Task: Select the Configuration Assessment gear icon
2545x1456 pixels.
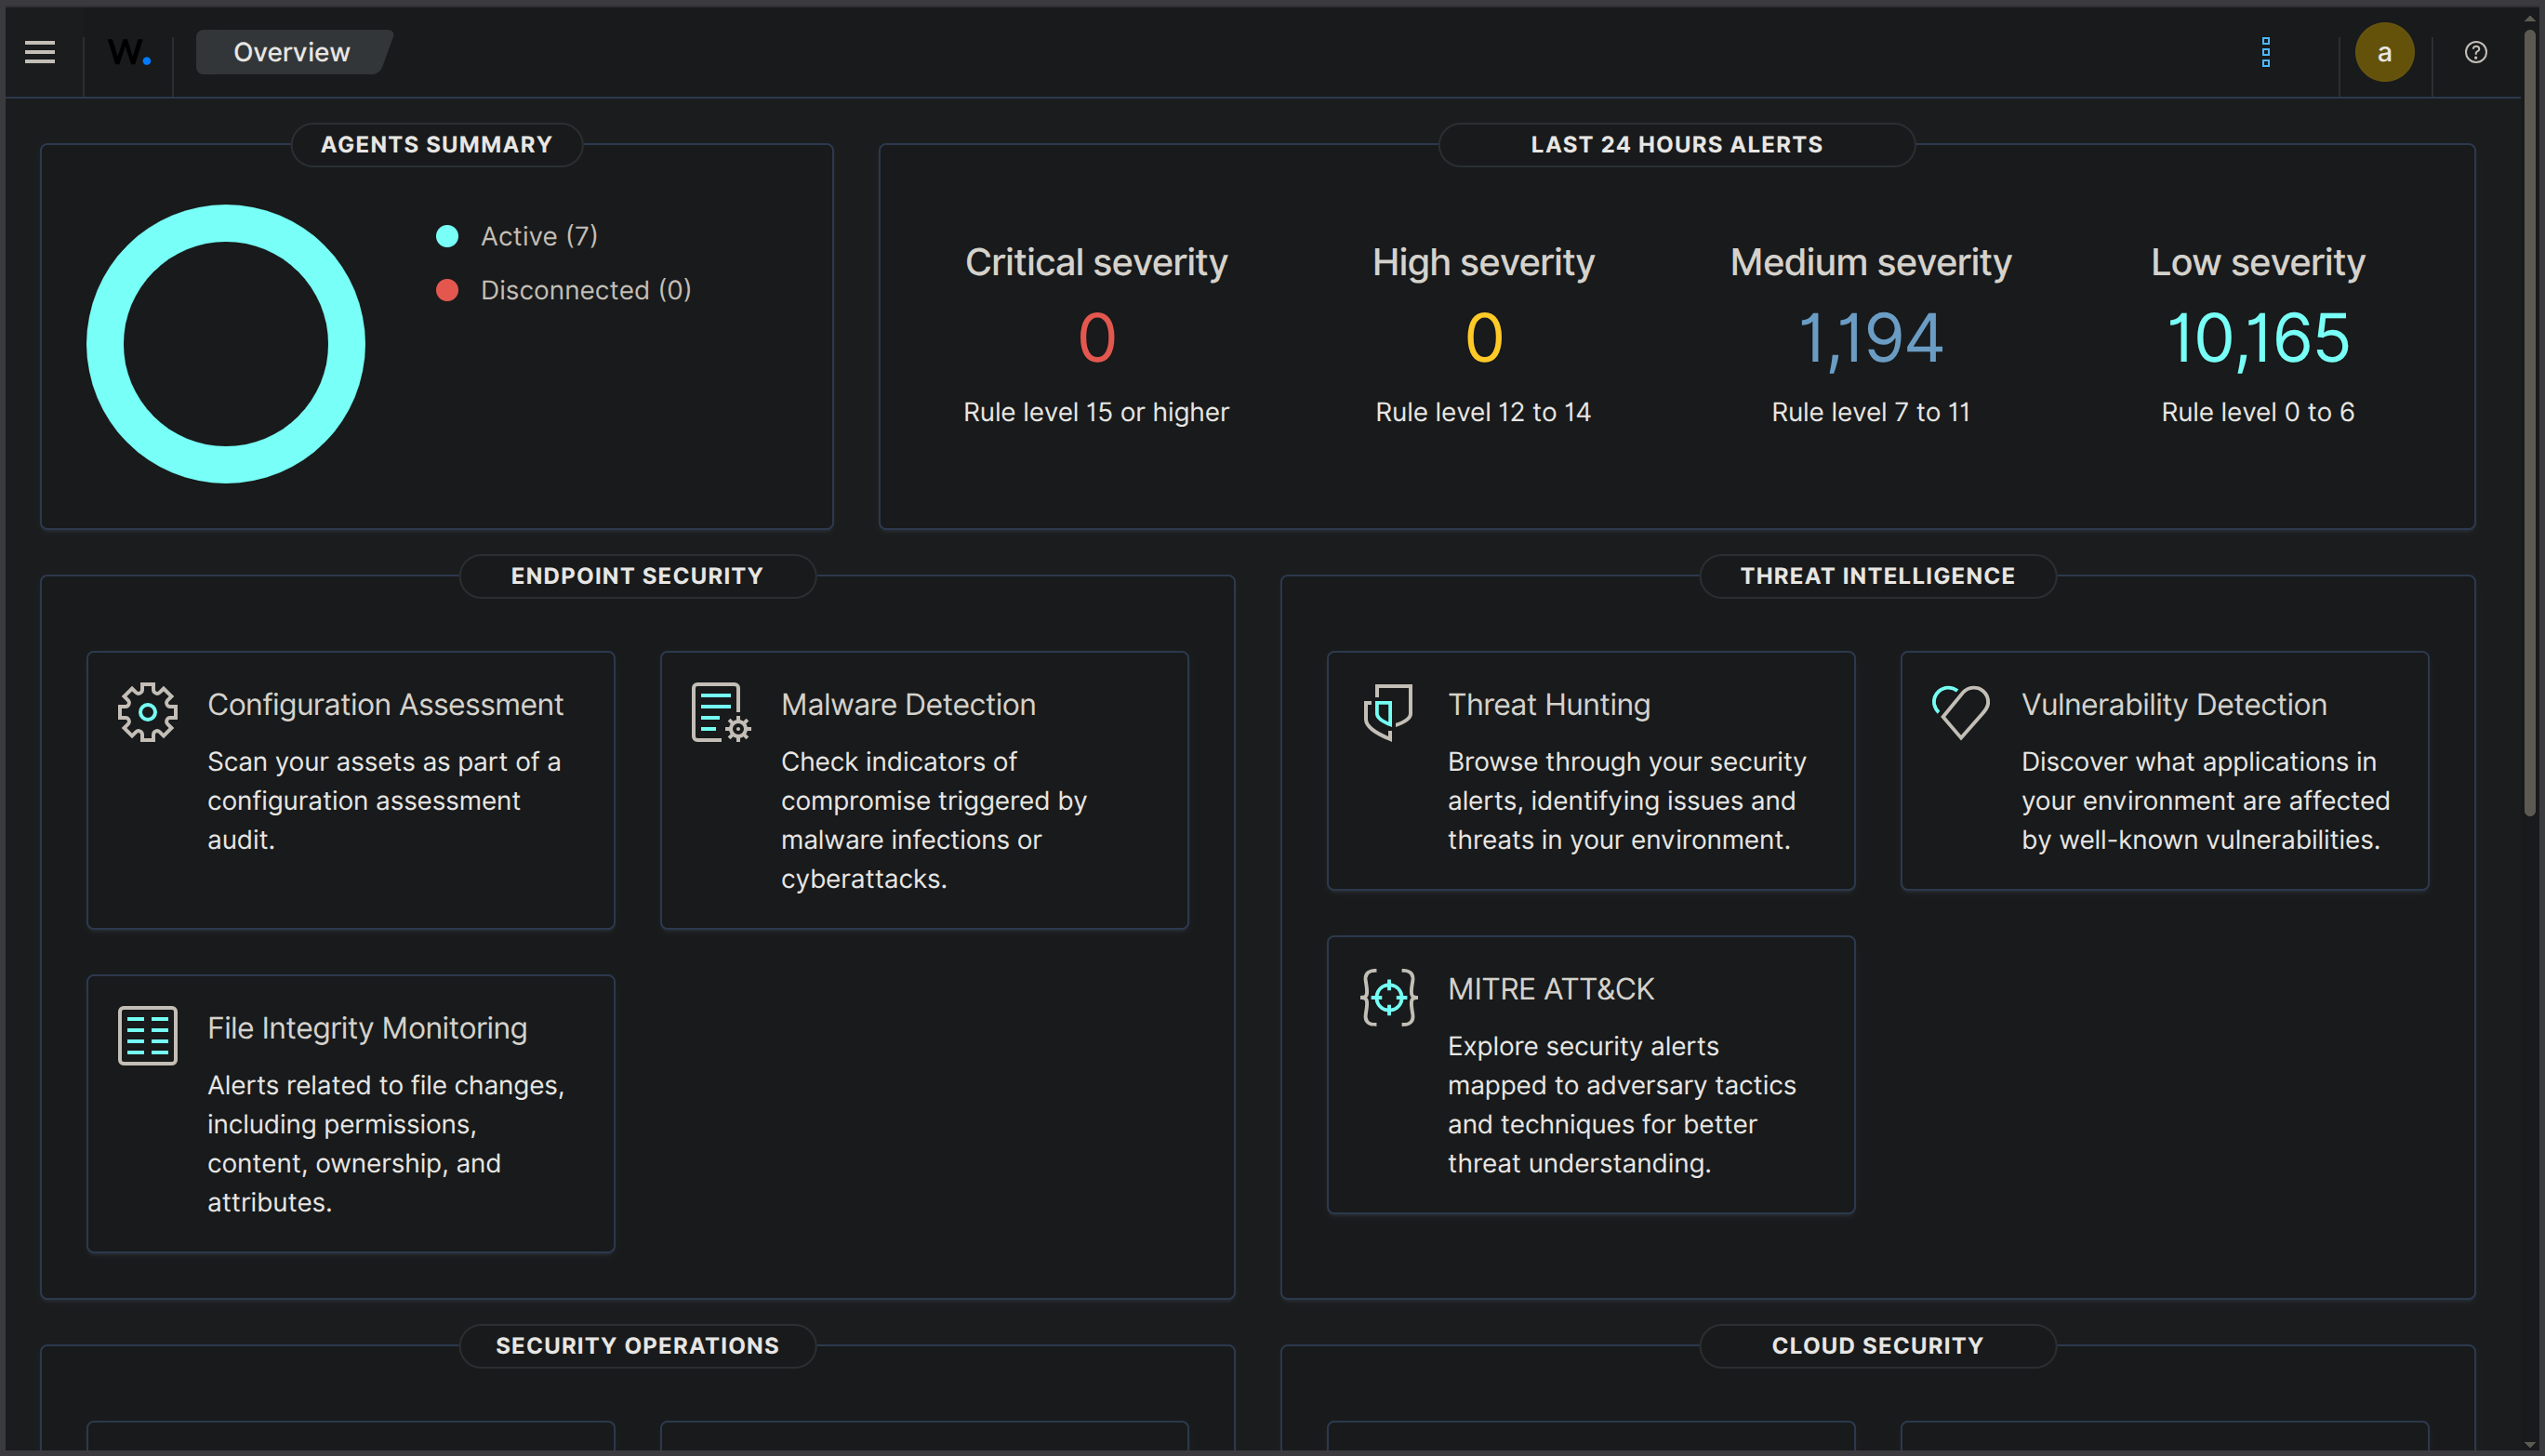Action: coord(147,711)
